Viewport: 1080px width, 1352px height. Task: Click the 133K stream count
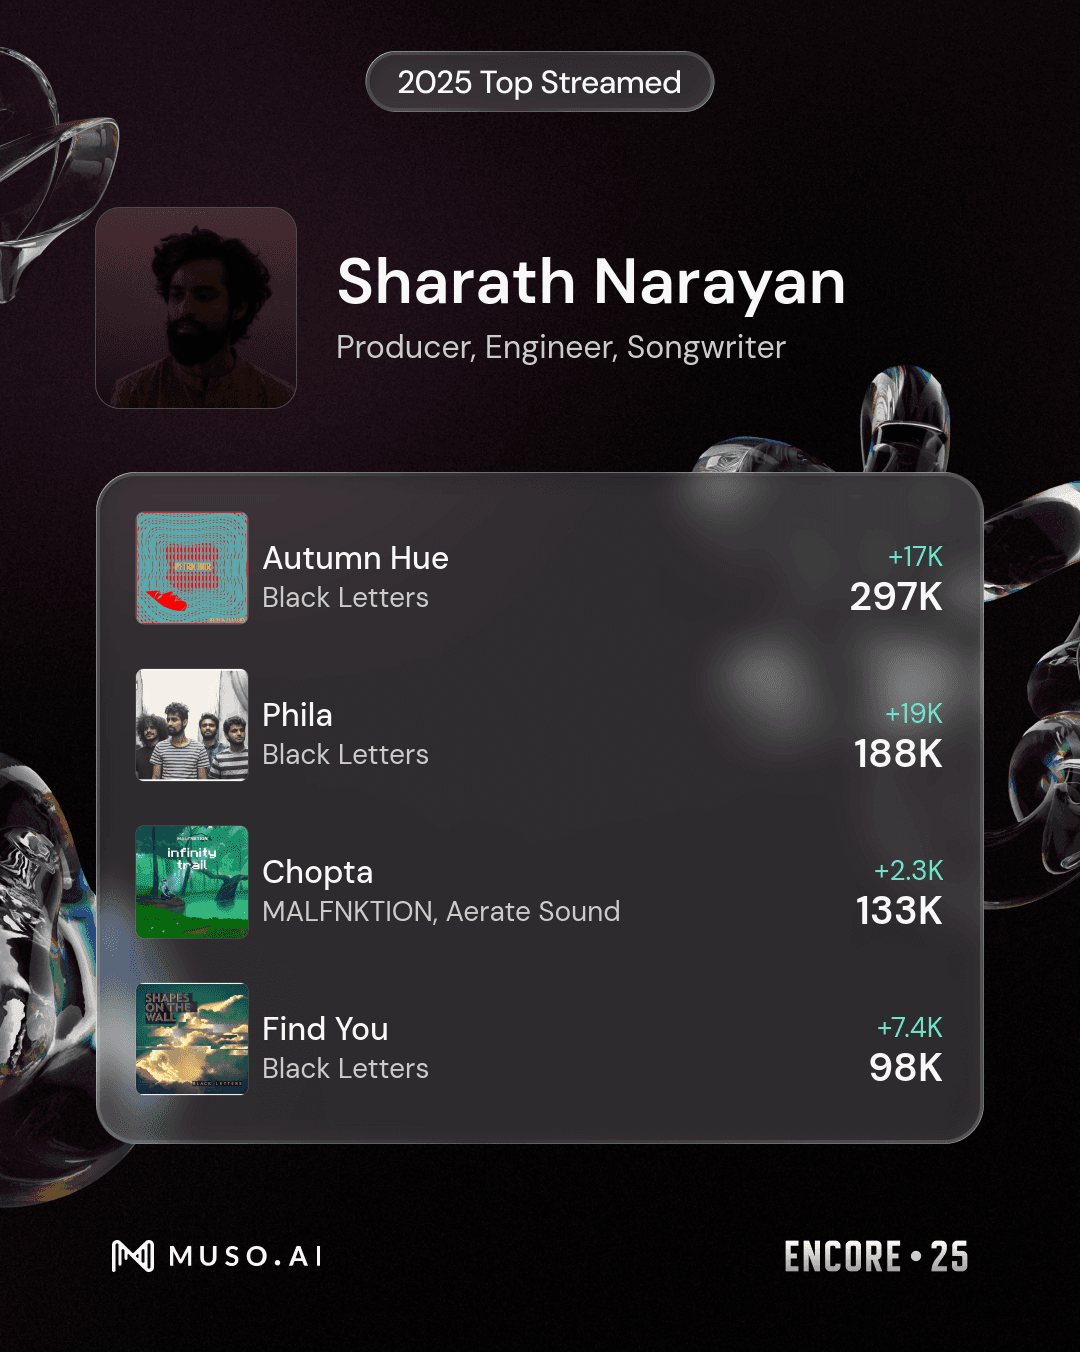(x=899, y=911)
